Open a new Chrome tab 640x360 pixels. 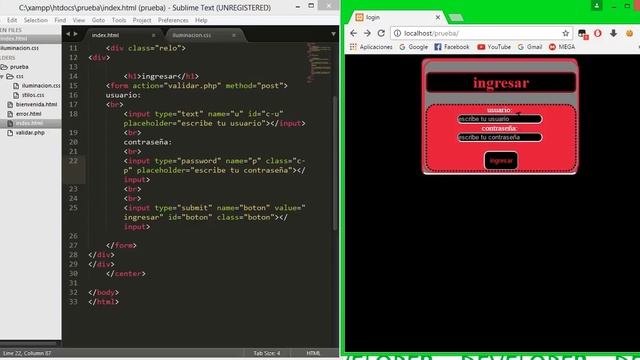click(456, 17)
